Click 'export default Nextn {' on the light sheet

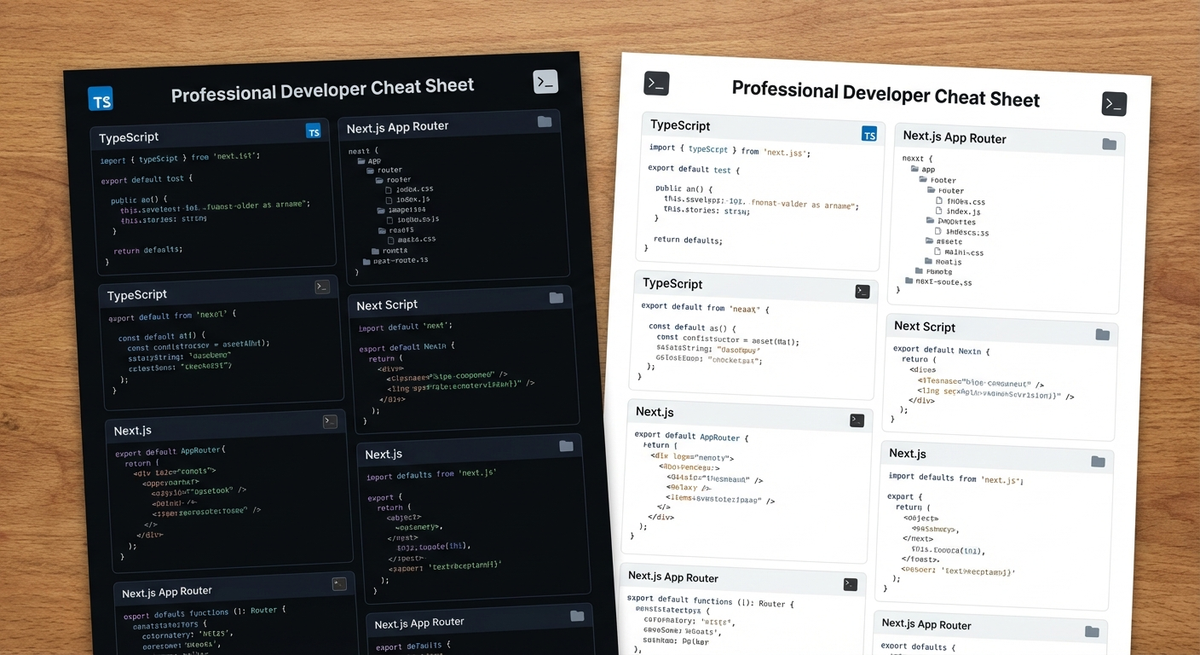pyautogui.click(x=939, y=351)
